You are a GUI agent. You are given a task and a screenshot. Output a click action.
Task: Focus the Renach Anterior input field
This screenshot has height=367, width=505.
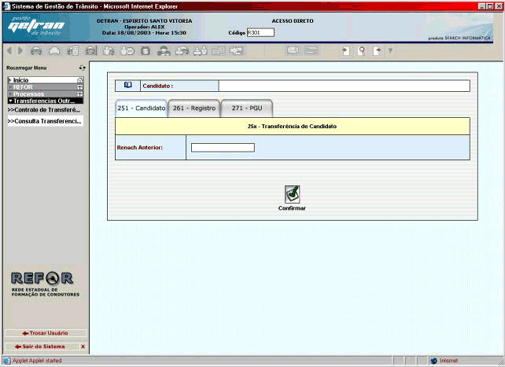tap(223, 148)
